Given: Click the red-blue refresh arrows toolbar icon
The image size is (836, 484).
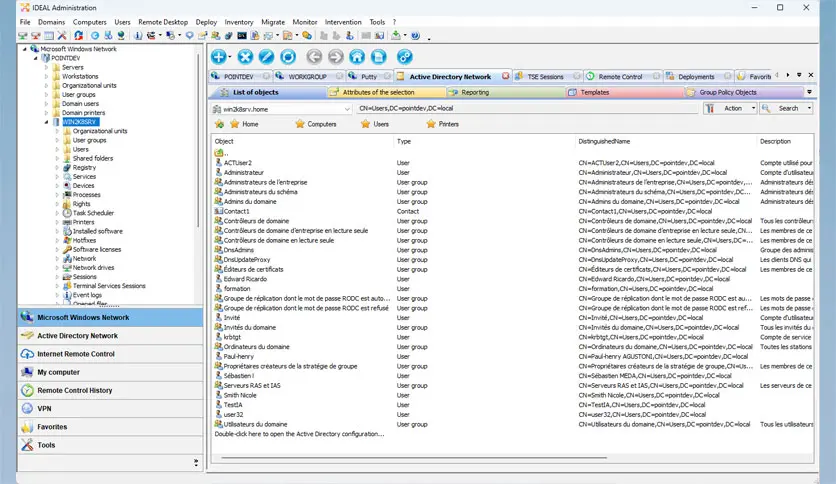Looking at the screenshot, I should click(x=78, y=36).
